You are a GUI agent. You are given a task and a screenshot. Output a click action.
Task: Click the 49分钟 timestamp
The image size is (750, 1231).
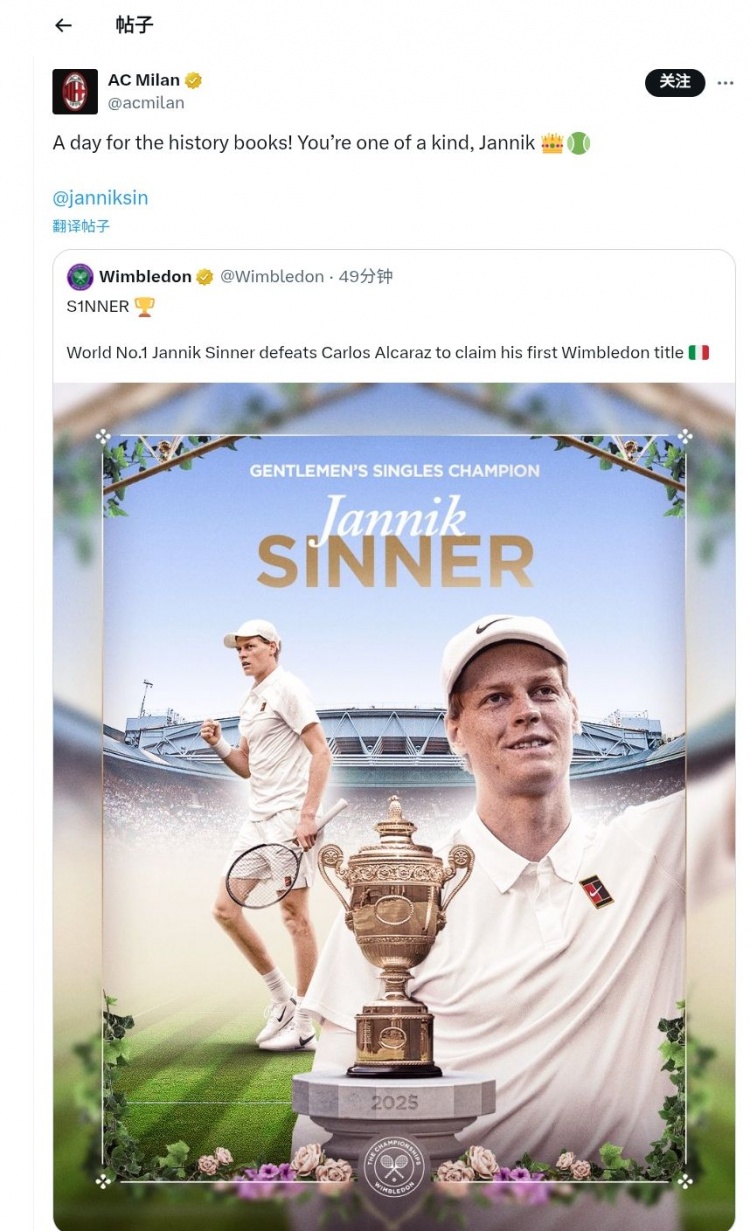365,277
